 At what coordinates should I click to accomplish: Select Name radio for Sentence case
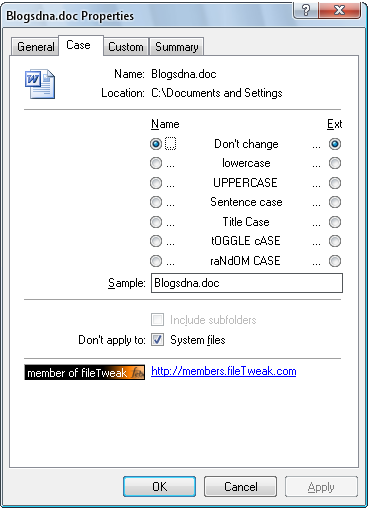tap(156, 202)
